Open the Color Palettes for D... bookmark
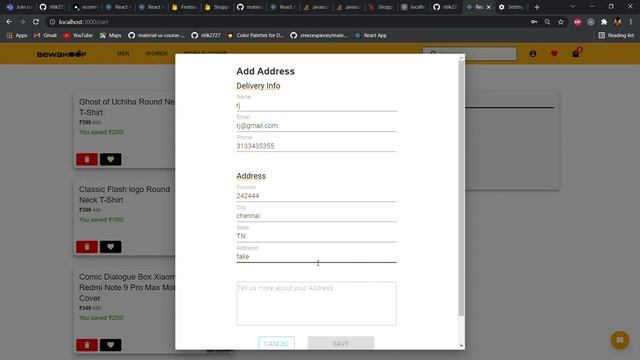Screen dimensions: 640x360 coord(256,36)
